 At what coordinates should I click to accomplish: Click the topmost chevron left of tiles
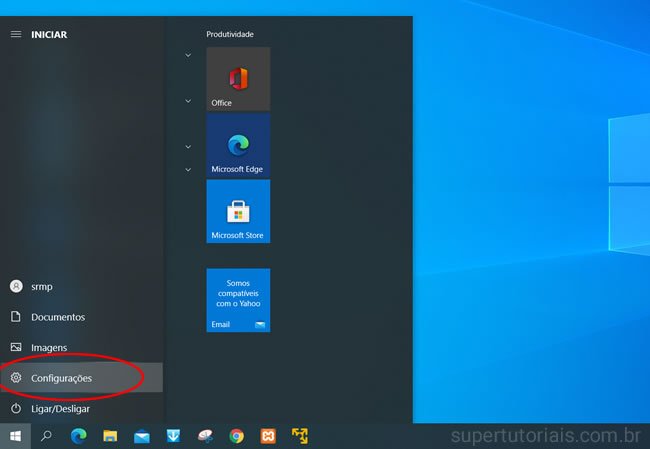[188, 55]
